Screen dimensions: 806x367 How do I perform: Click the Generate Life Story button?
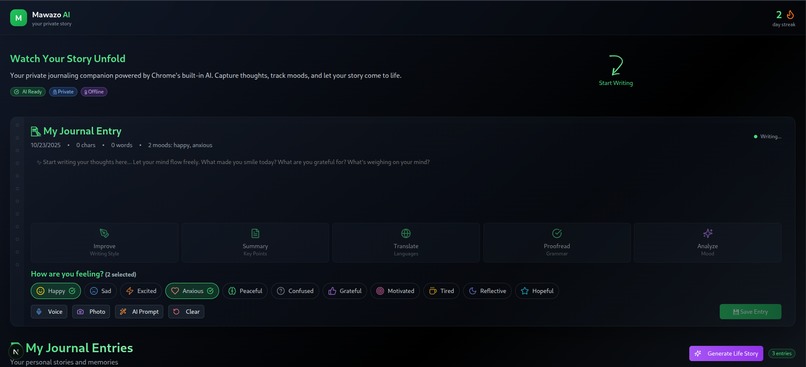(x=726, y=354)
